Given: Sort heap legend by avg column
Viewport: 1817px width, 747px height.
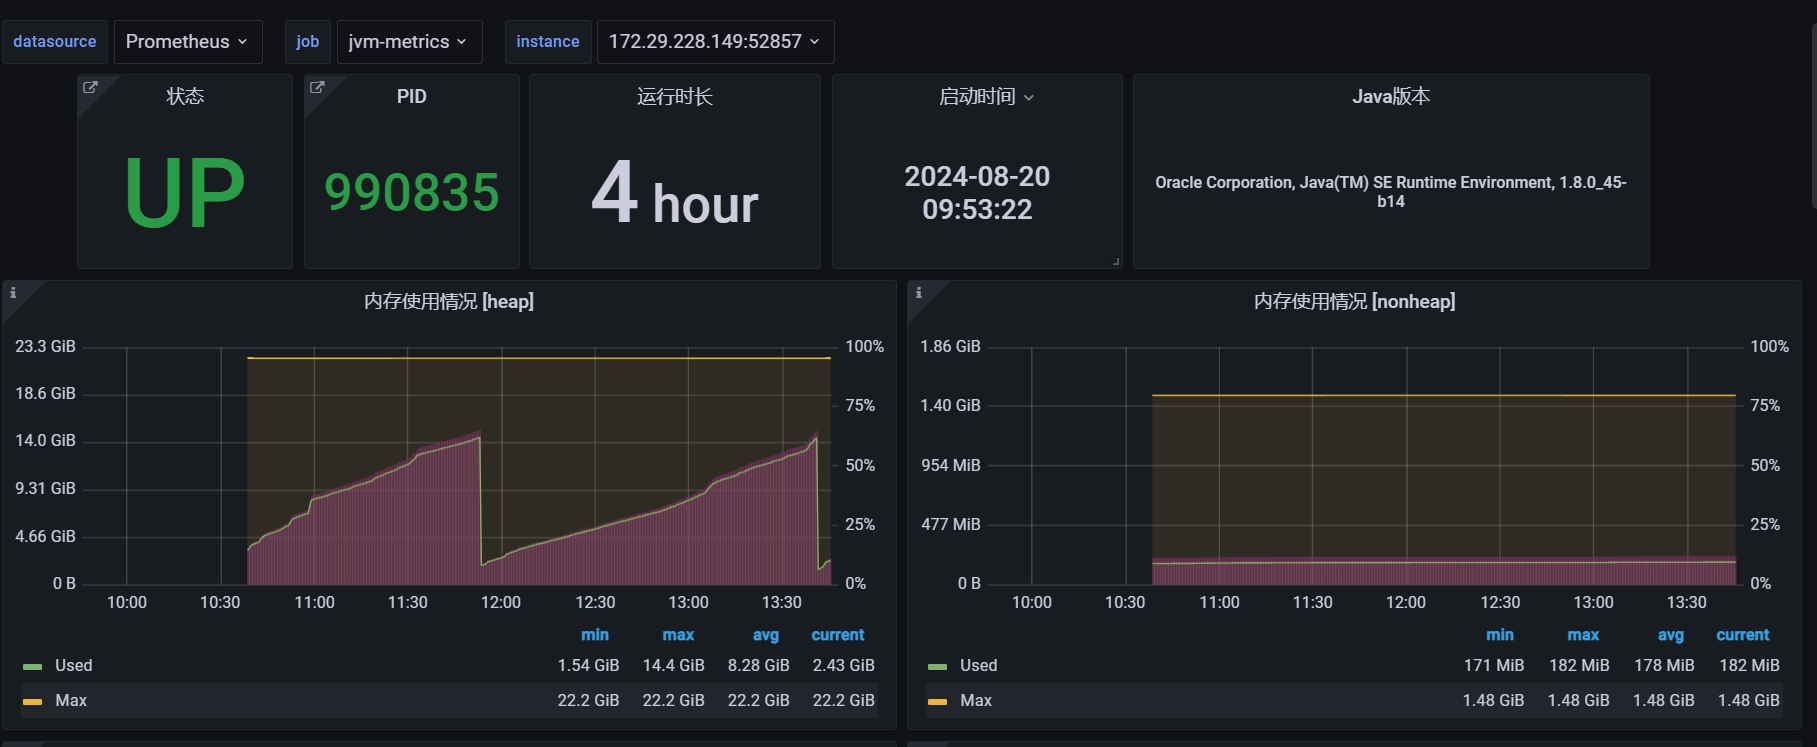Looking at the screenshot, I should [766, 635].
